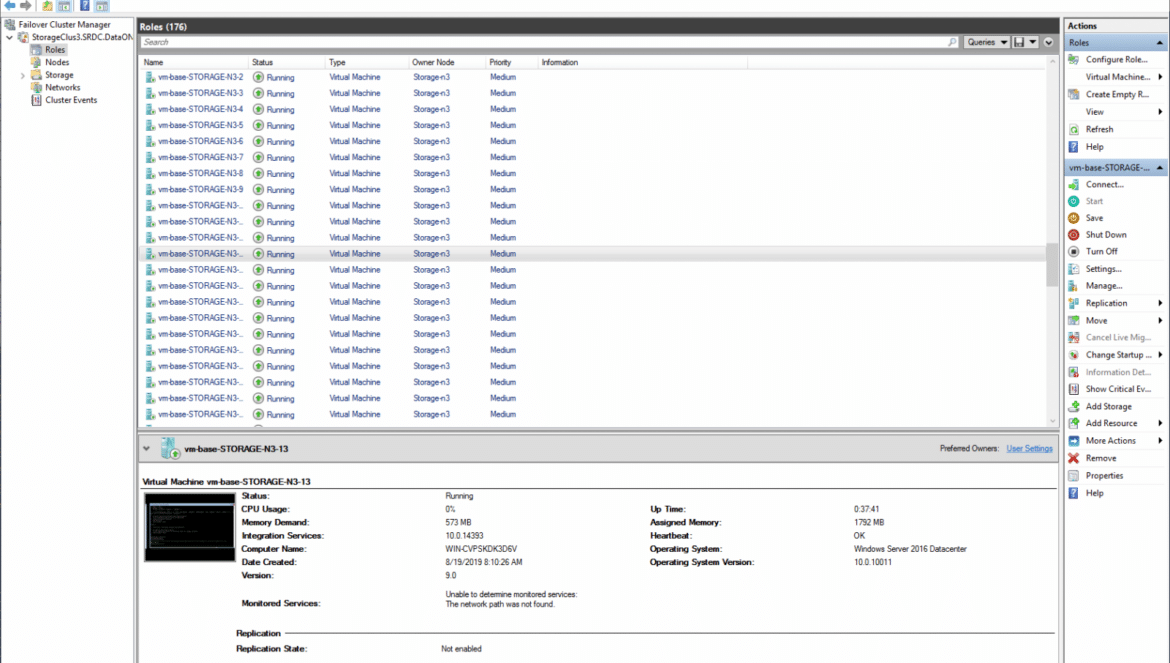The width and height of the screenshot is (1170, 663).
Task: Open VM settings via the Settings icon
Action: (1074, 269)
